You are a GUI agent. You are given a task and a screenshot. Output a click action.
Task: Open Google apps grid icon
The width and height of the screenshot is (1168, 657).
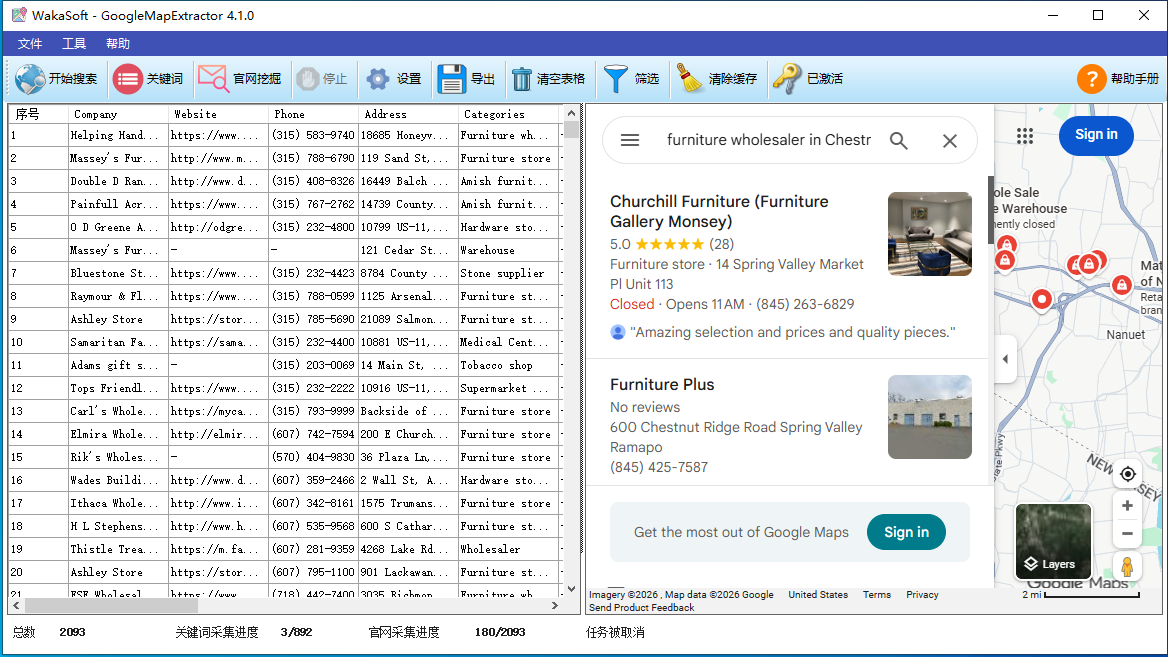[1024, 136]
